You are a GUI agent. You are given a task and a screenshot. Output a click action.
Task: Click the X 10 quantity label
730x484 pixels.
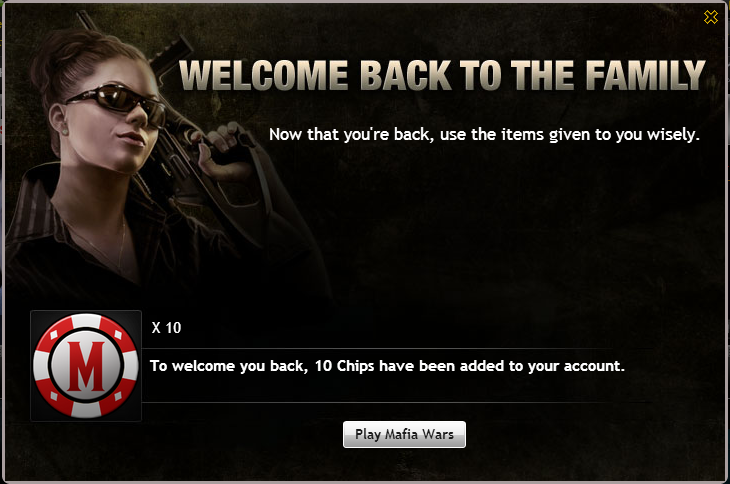tap(166, 328)
